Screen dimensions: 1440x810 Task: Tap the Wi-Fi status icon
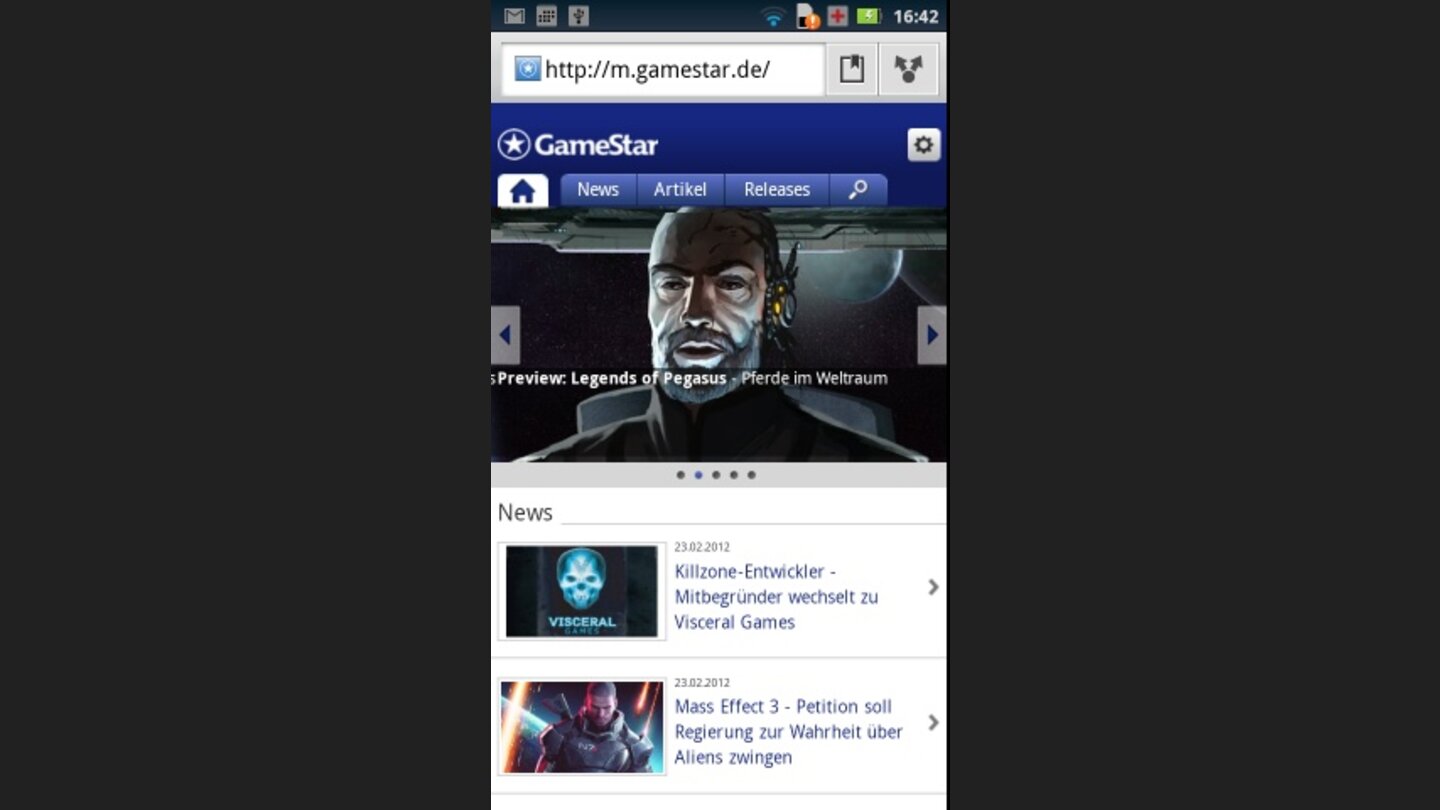pyautogui.click(x=773, y=16)
